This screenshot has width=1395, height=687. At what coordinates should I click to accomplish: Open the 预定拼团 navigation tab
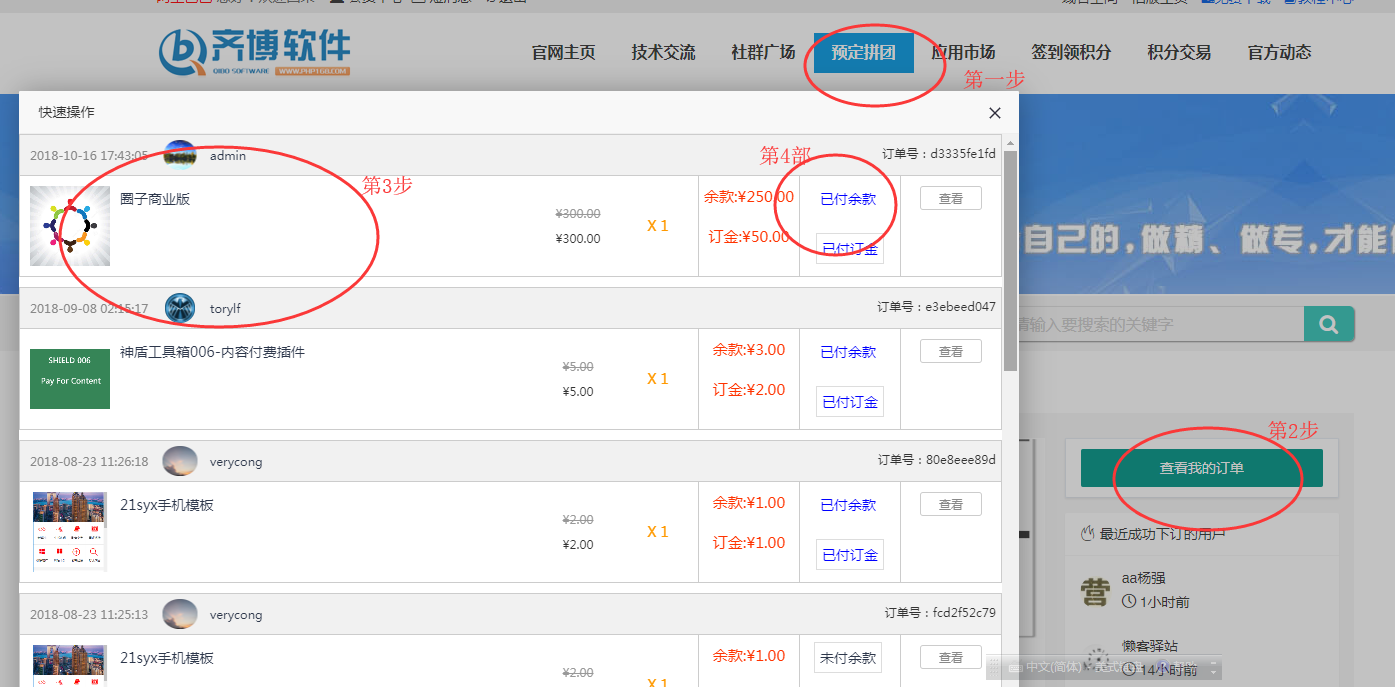863,53
